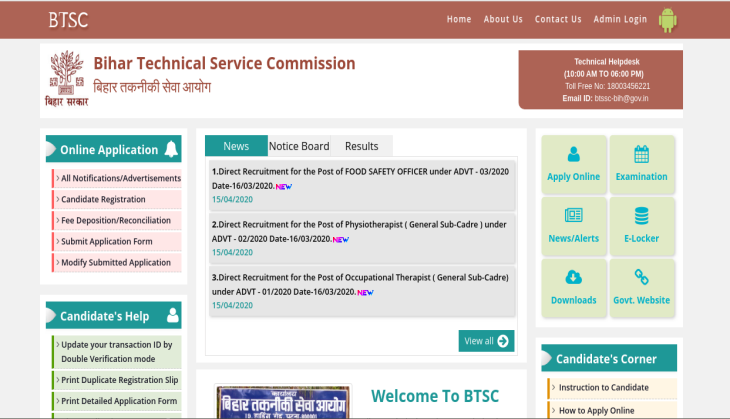Click the BTSC office signboard photo
Viewport: 730px width, 419px height.
click(283, 402)
